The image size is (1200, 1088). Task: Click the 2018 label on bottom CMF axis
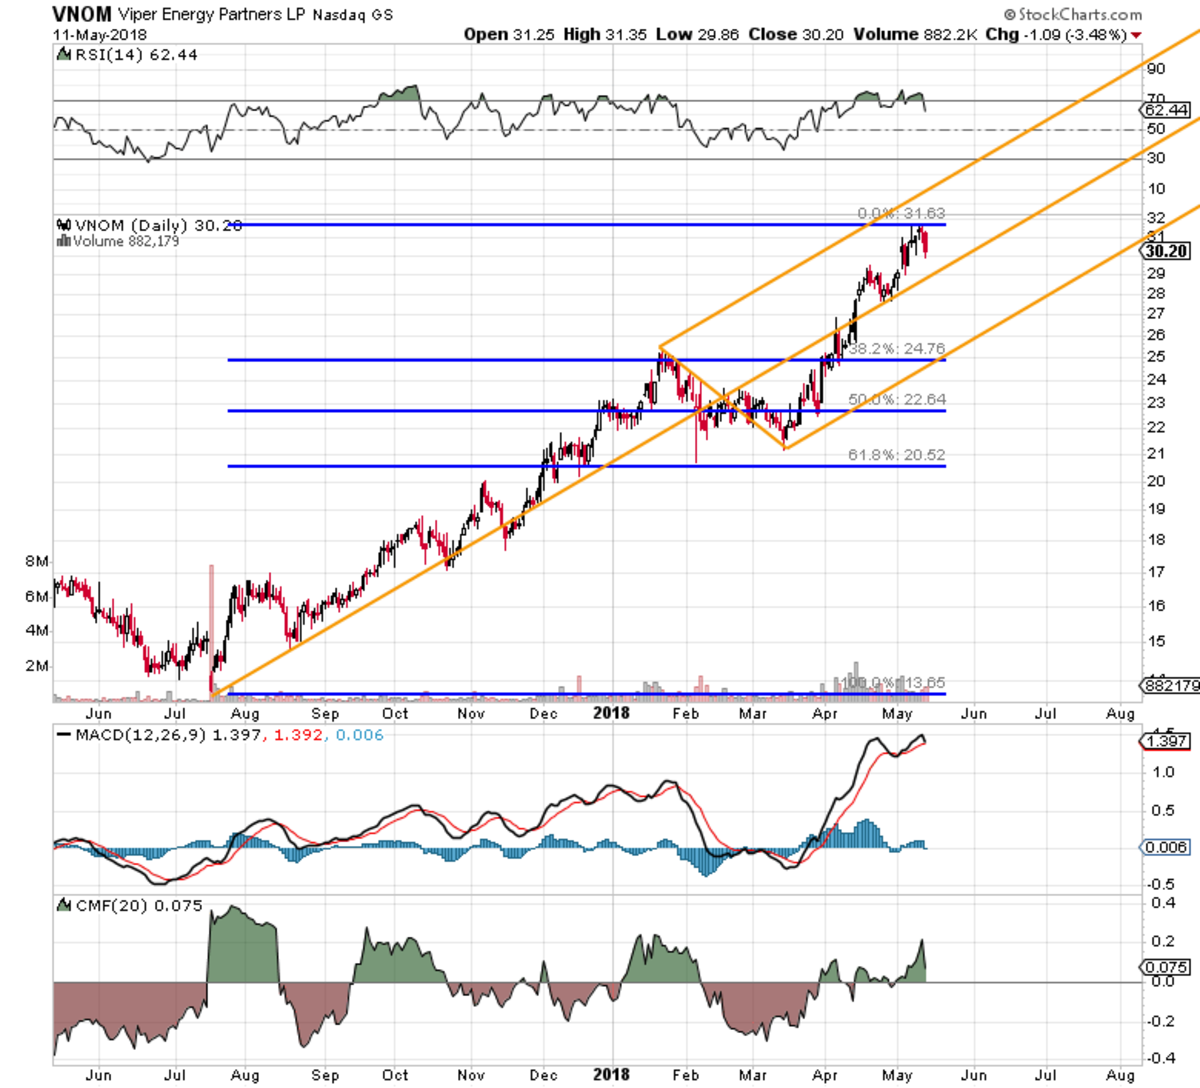pyautogui.click(x=611, y=1074)
